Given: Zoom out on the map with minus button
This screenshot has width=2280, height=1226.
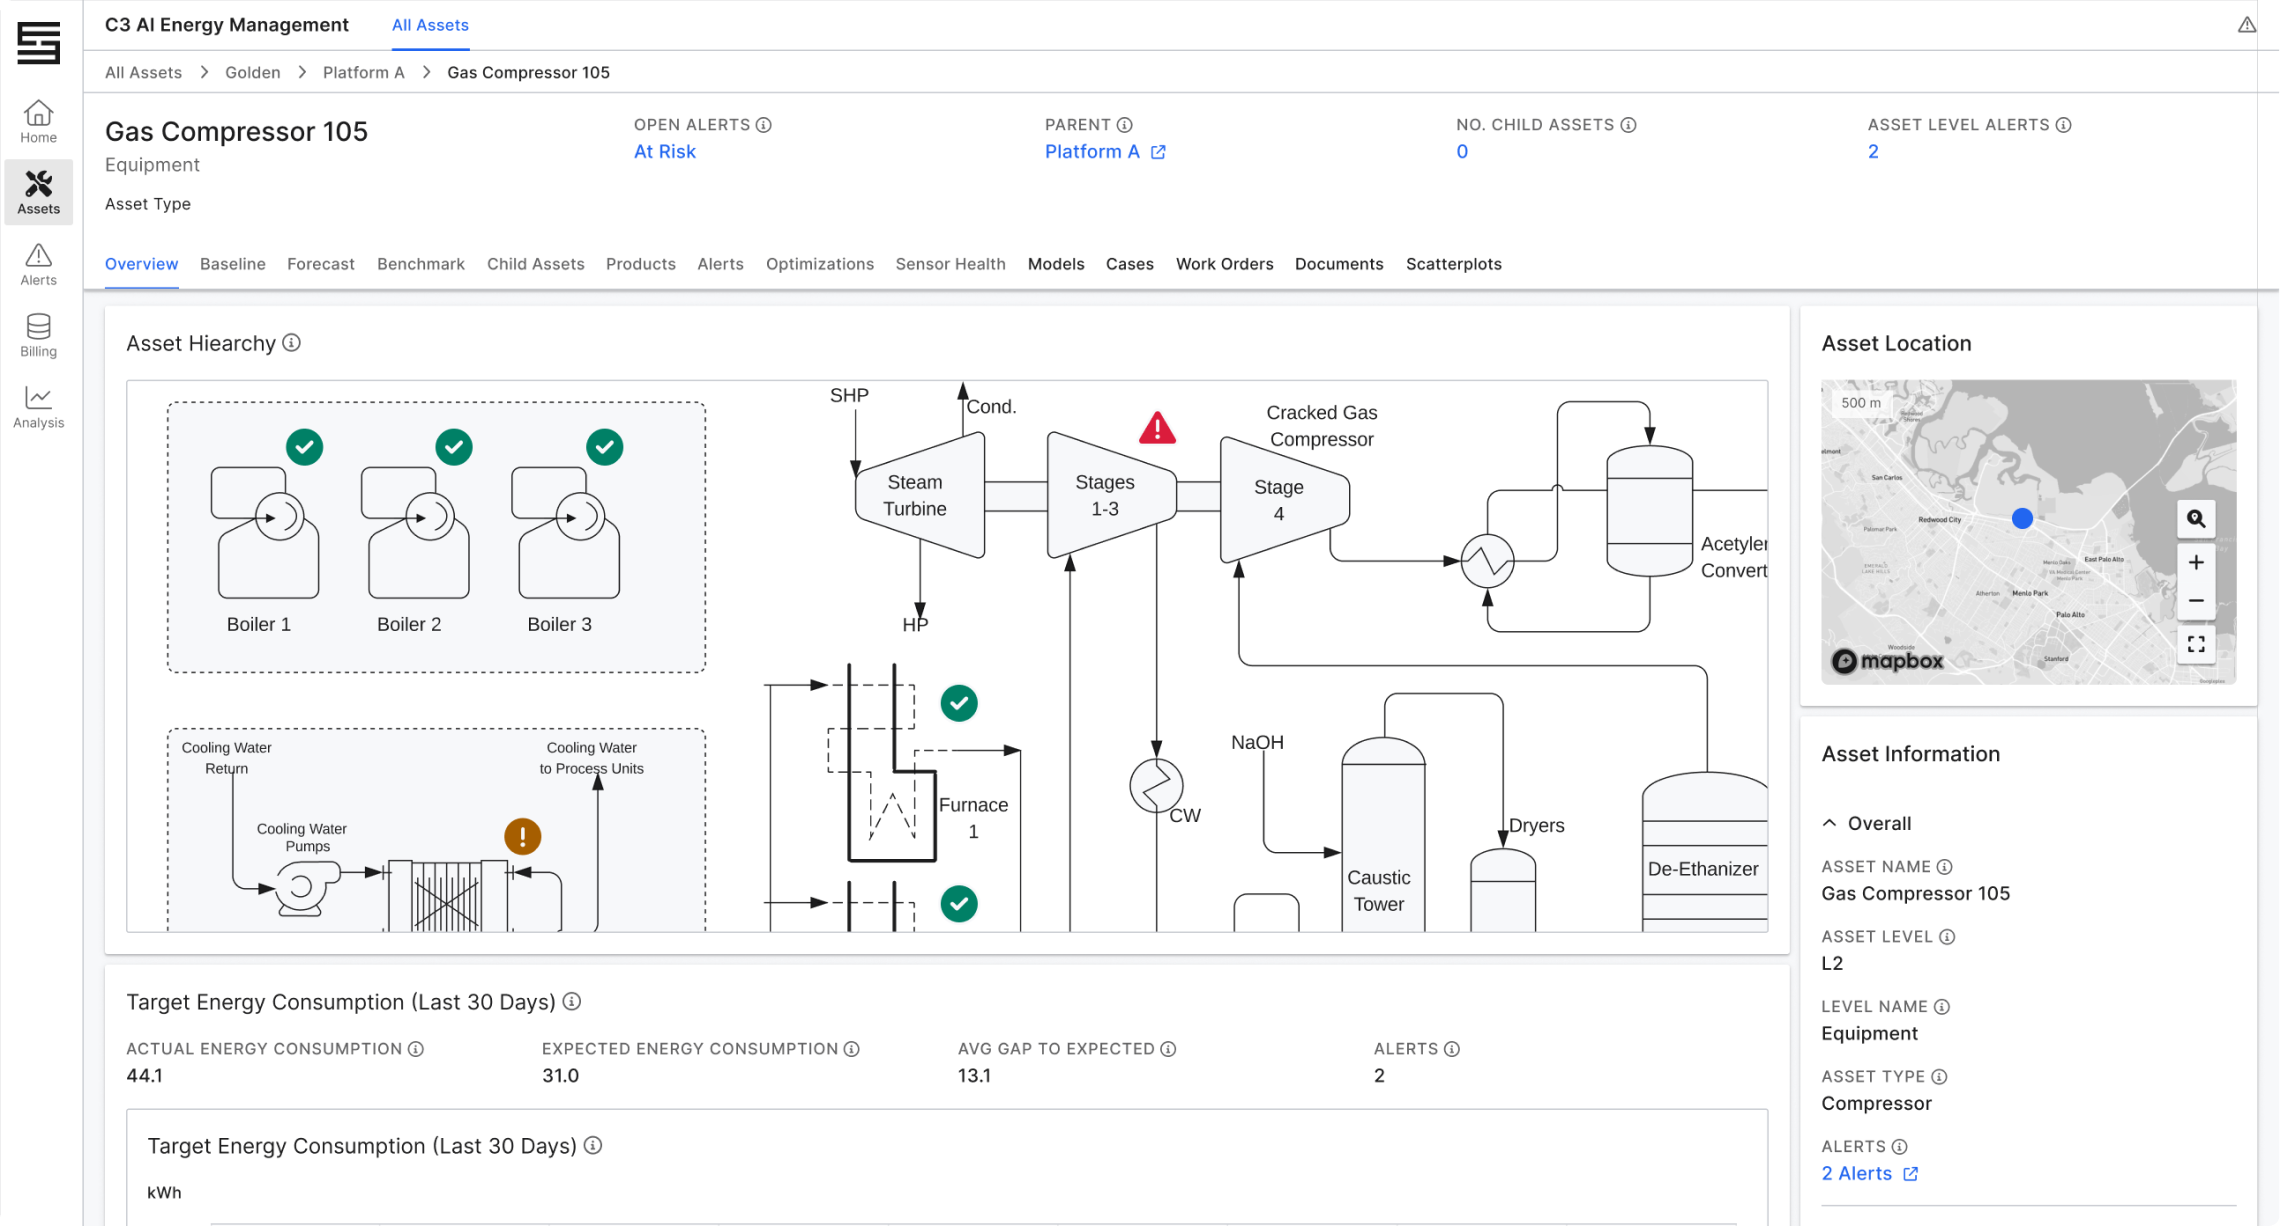Looking at the screenshot, I should (x=2196, y=601).
